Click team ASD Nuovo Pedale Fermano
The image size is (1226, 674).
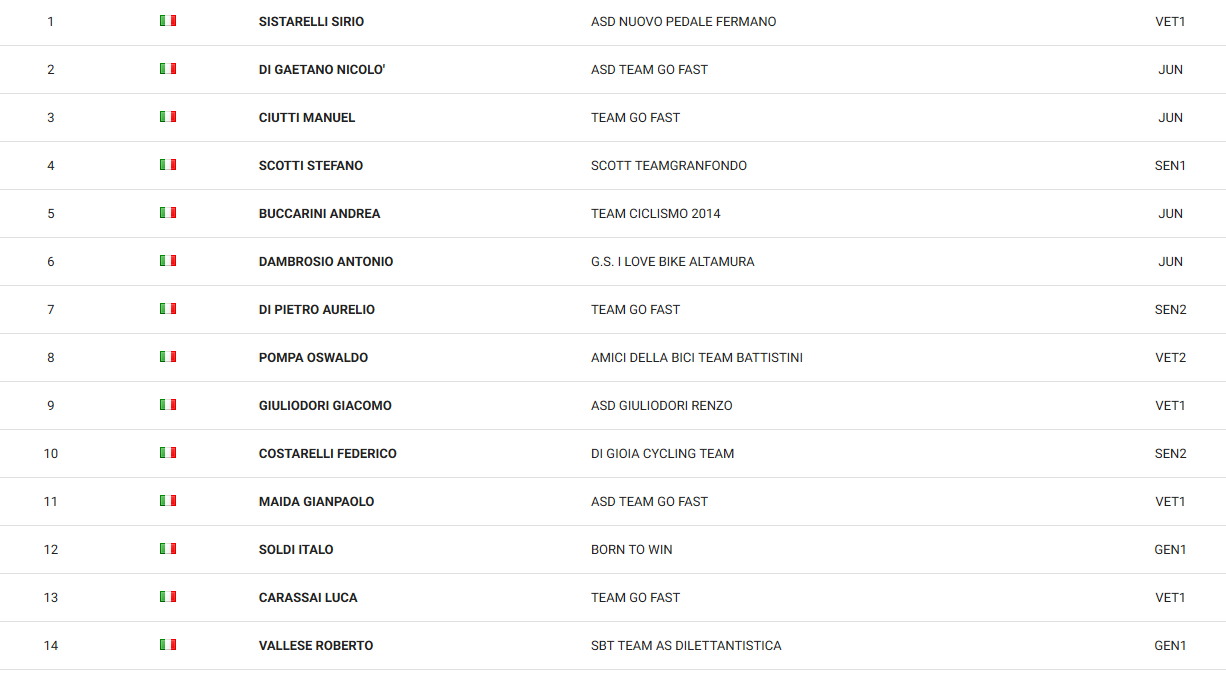click(684, 22)
